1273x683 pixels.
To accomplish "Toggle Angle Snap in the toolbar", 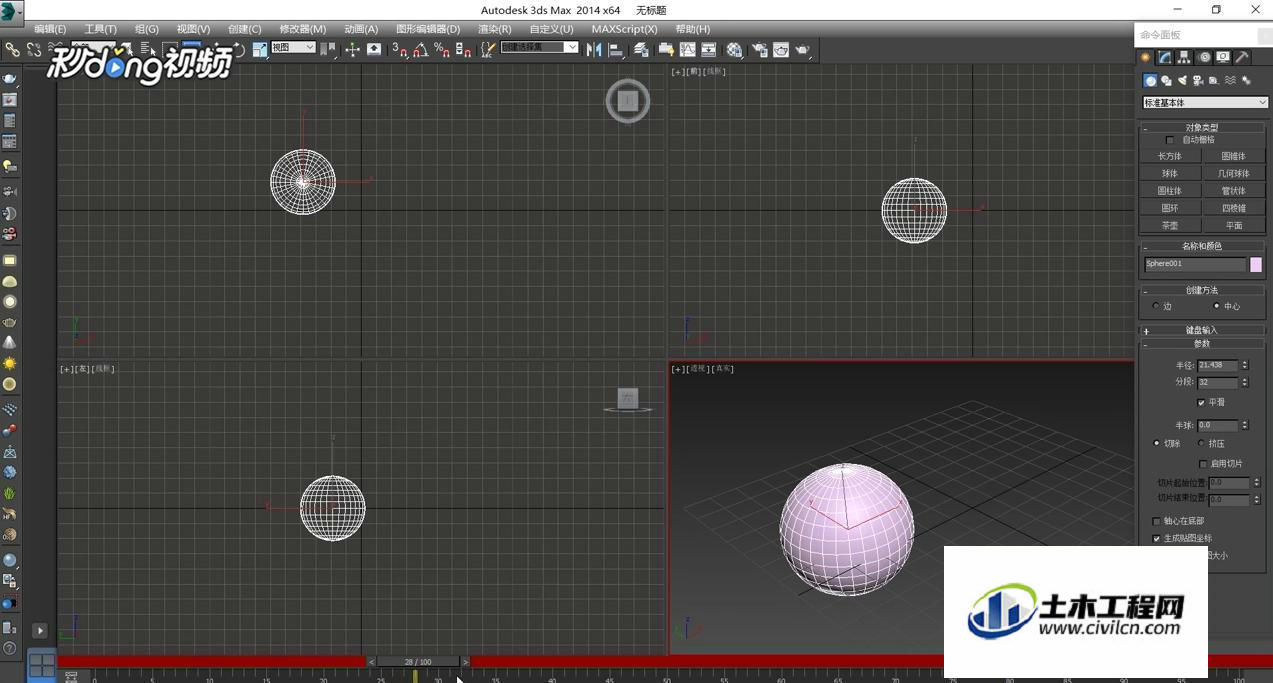I will click(x=420, y=49).
